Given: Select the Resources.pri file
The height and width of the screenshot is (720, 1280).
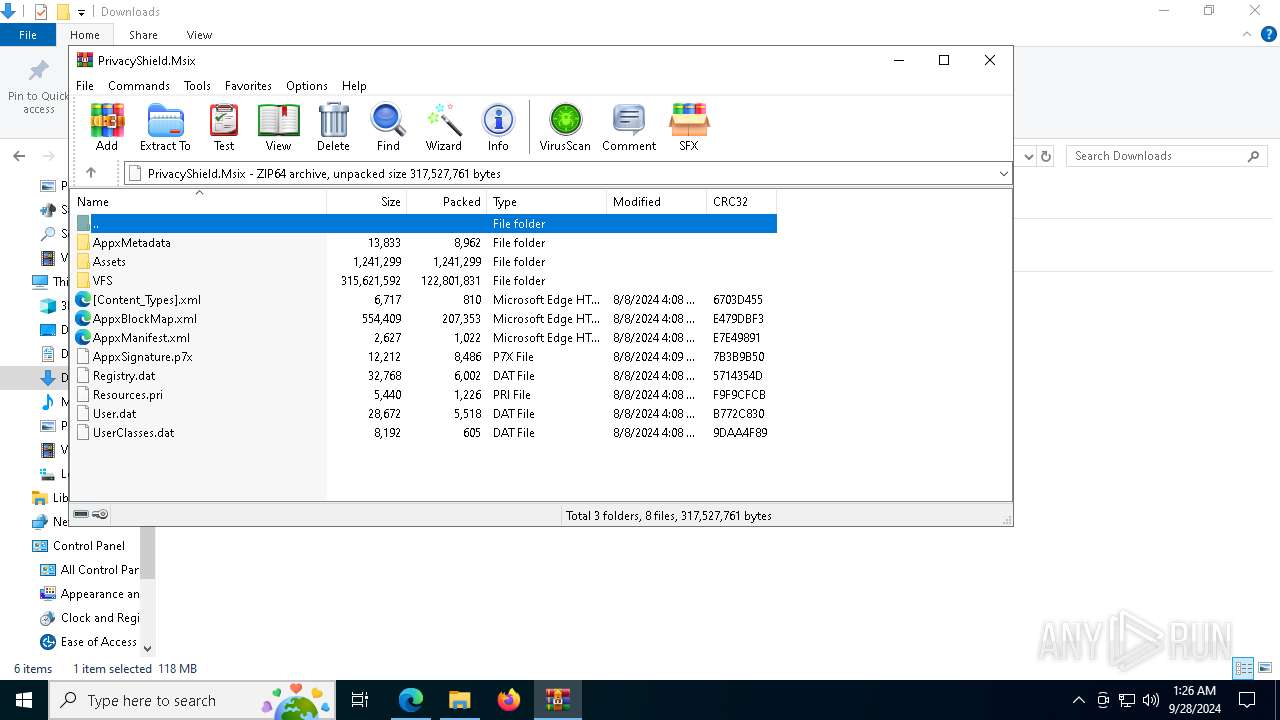Looking at the screenshot, I should point(425,395).
